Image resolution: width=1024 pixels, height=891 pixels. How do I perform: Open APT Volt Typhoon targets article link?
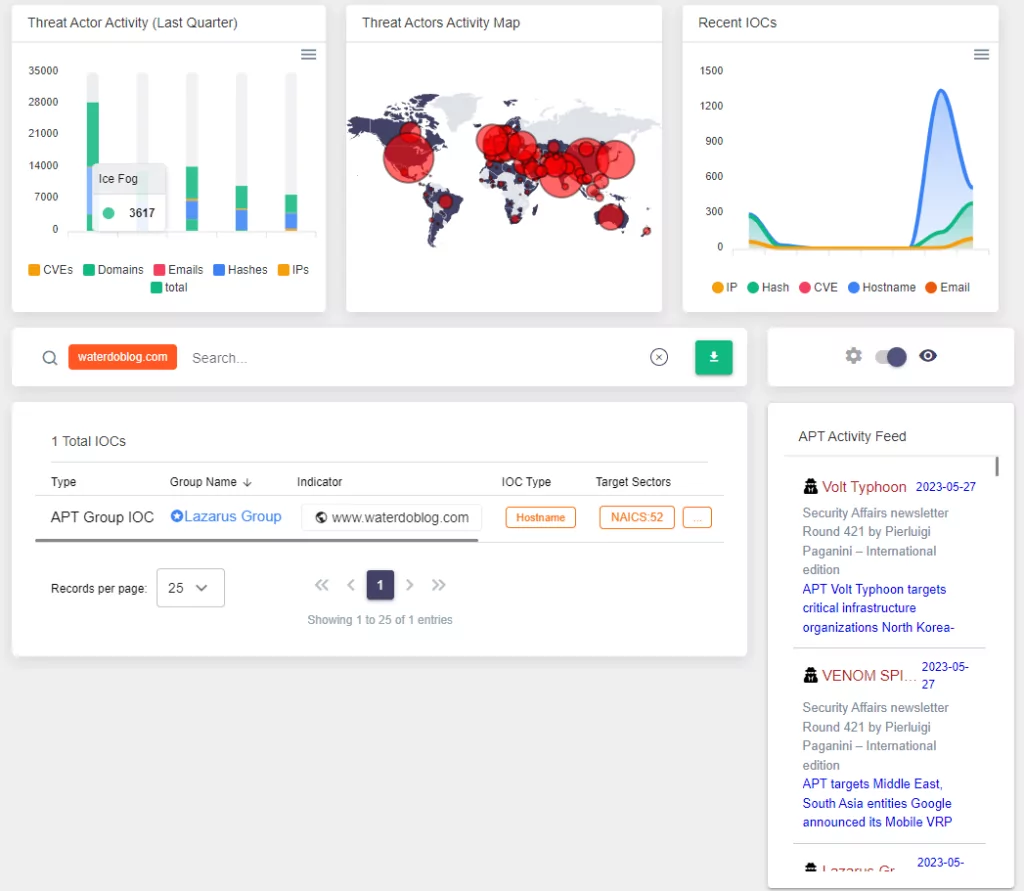pos(878,608)
